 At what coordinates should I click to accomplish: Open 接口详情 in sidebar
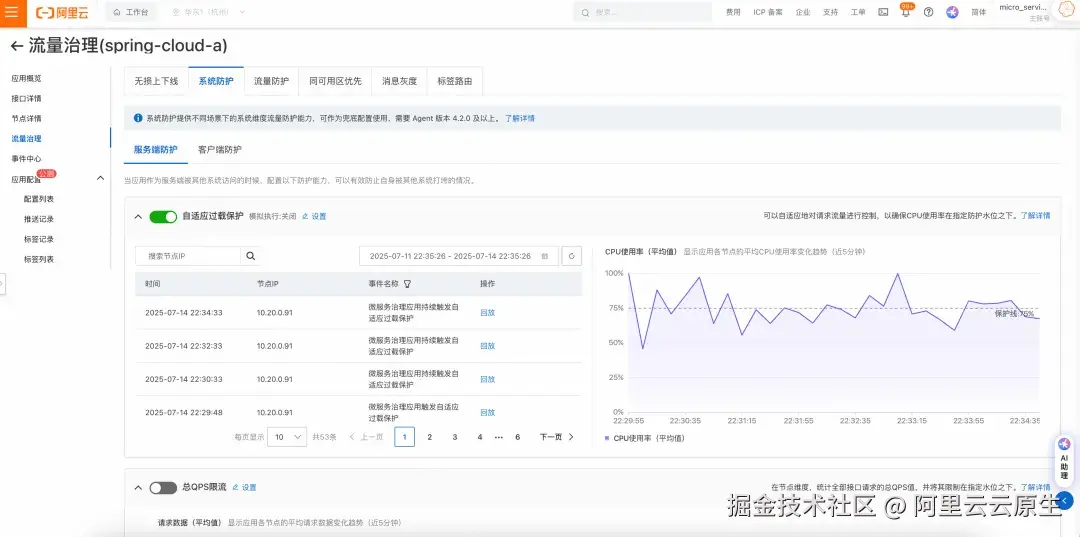click(26, 98)
